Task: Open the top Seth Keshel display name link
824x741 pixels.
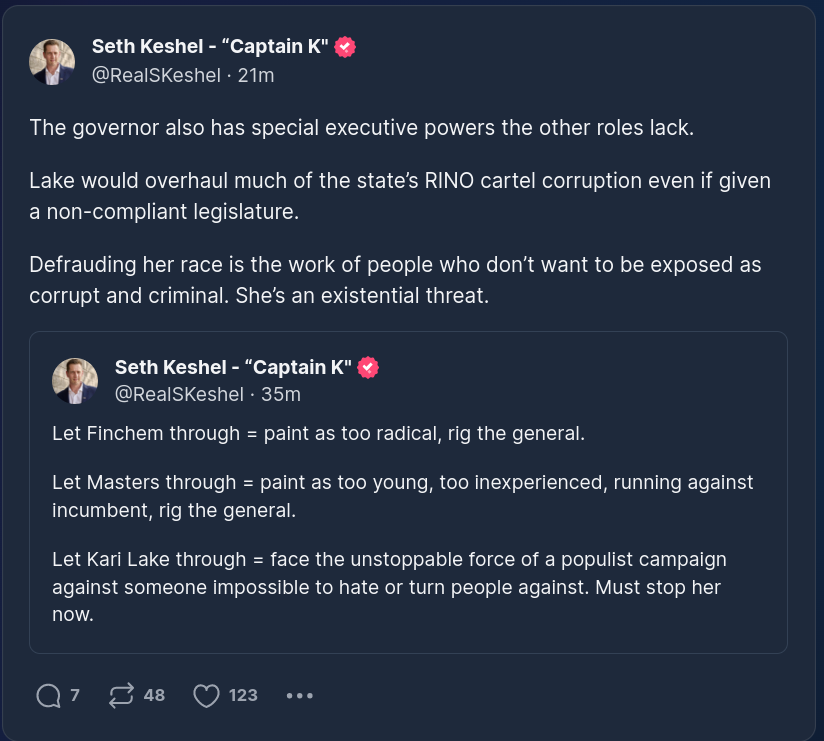Action: (x=210, y=46)
